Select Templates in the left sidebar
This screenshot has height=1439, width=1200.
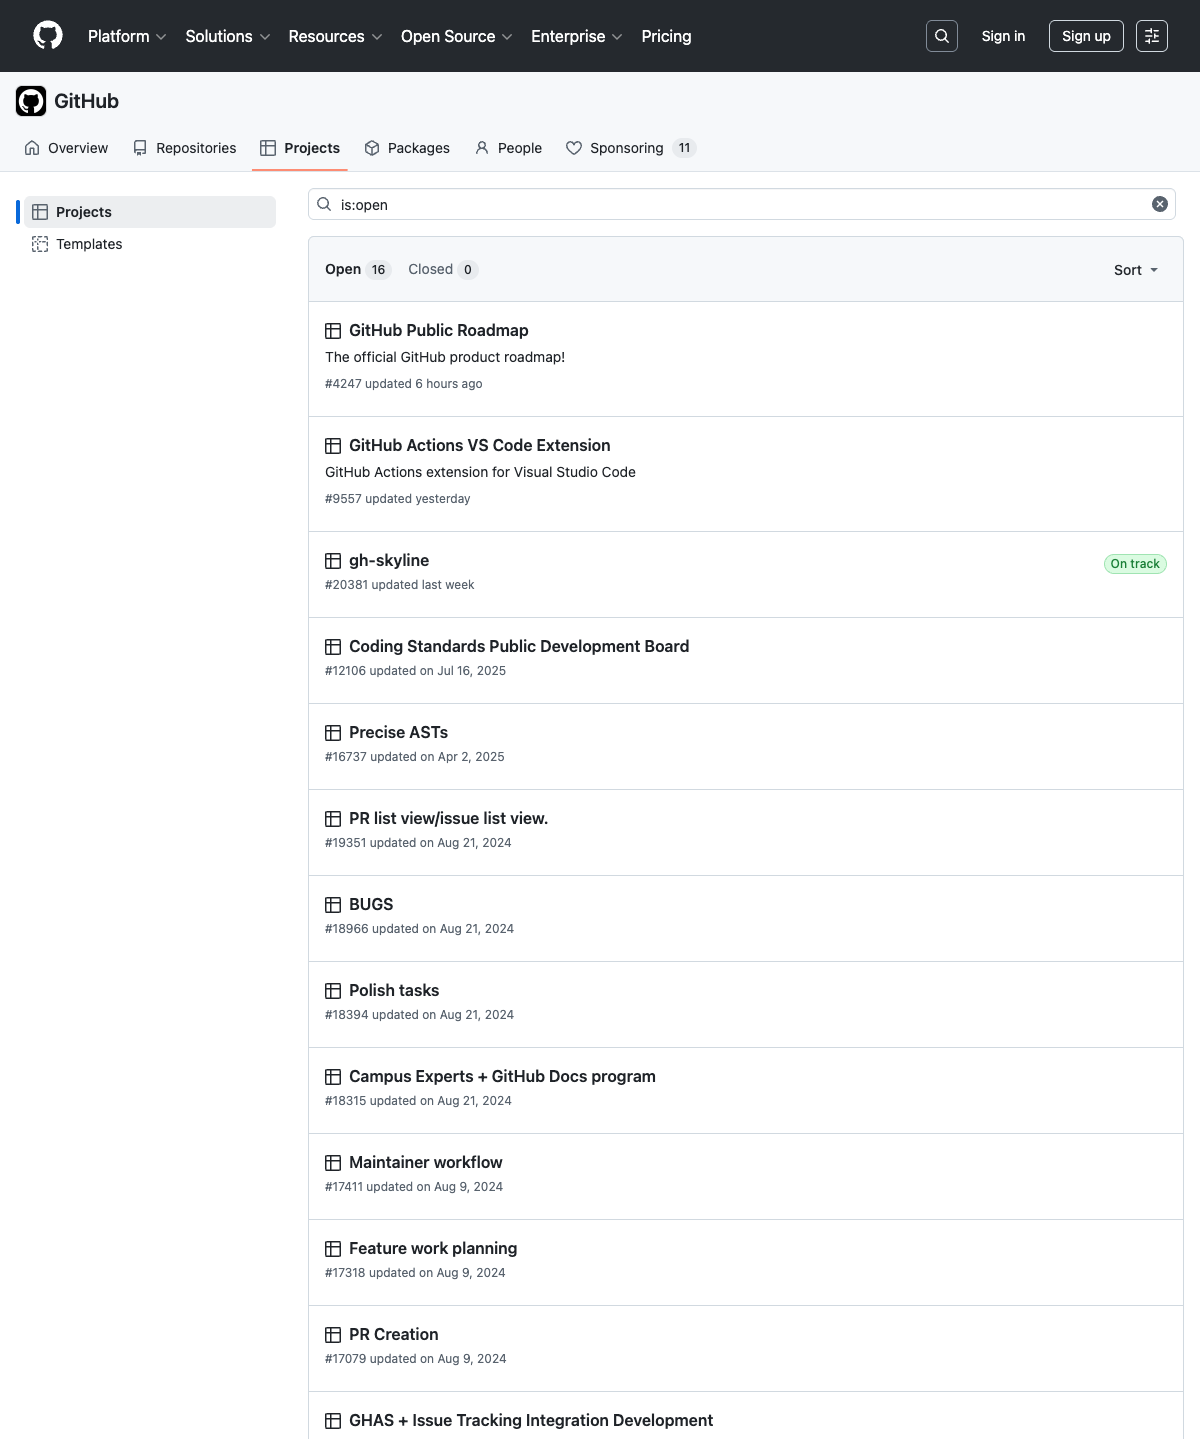click(x=89, y=244)
